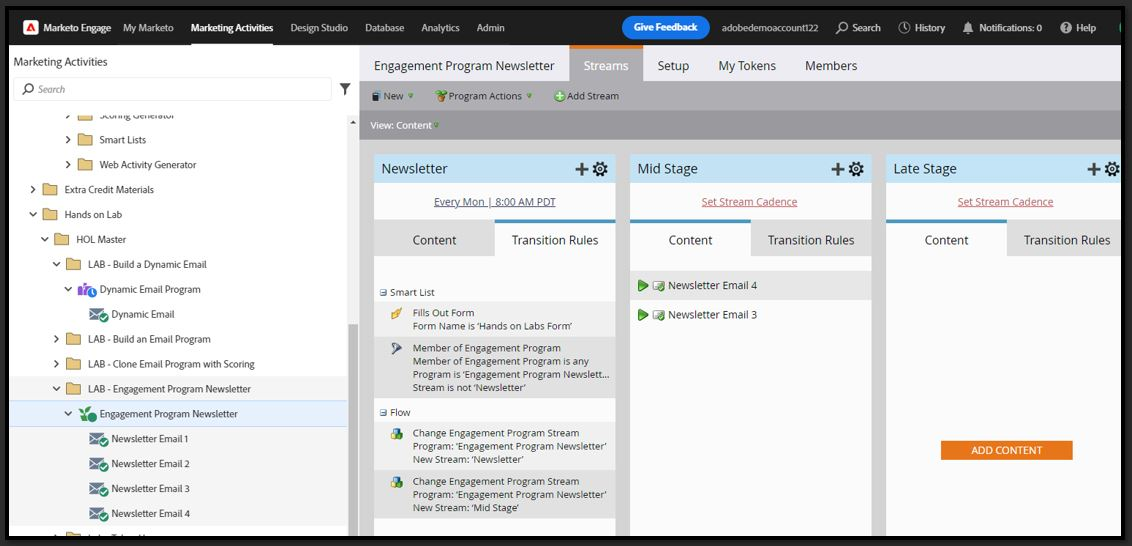Select Newsletter Email 3 in the tree
Viewport: 1132px width, 546px height.
pos(150,489)
